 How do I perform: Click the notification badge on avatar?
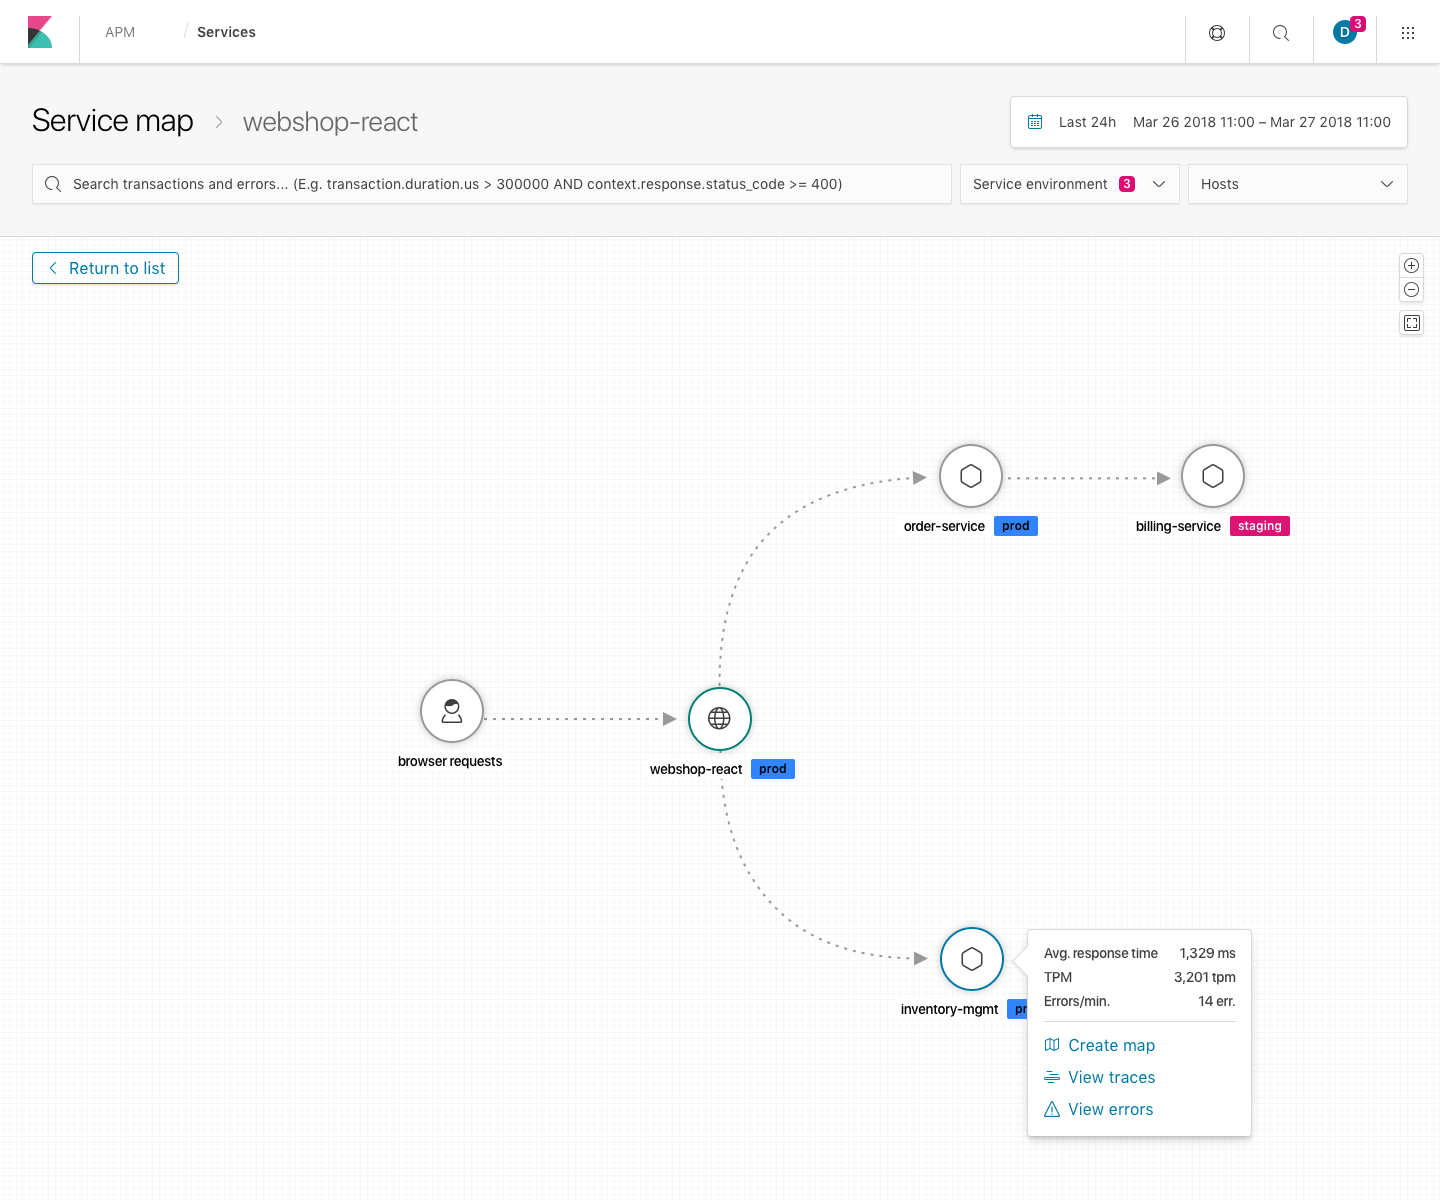1358,24
